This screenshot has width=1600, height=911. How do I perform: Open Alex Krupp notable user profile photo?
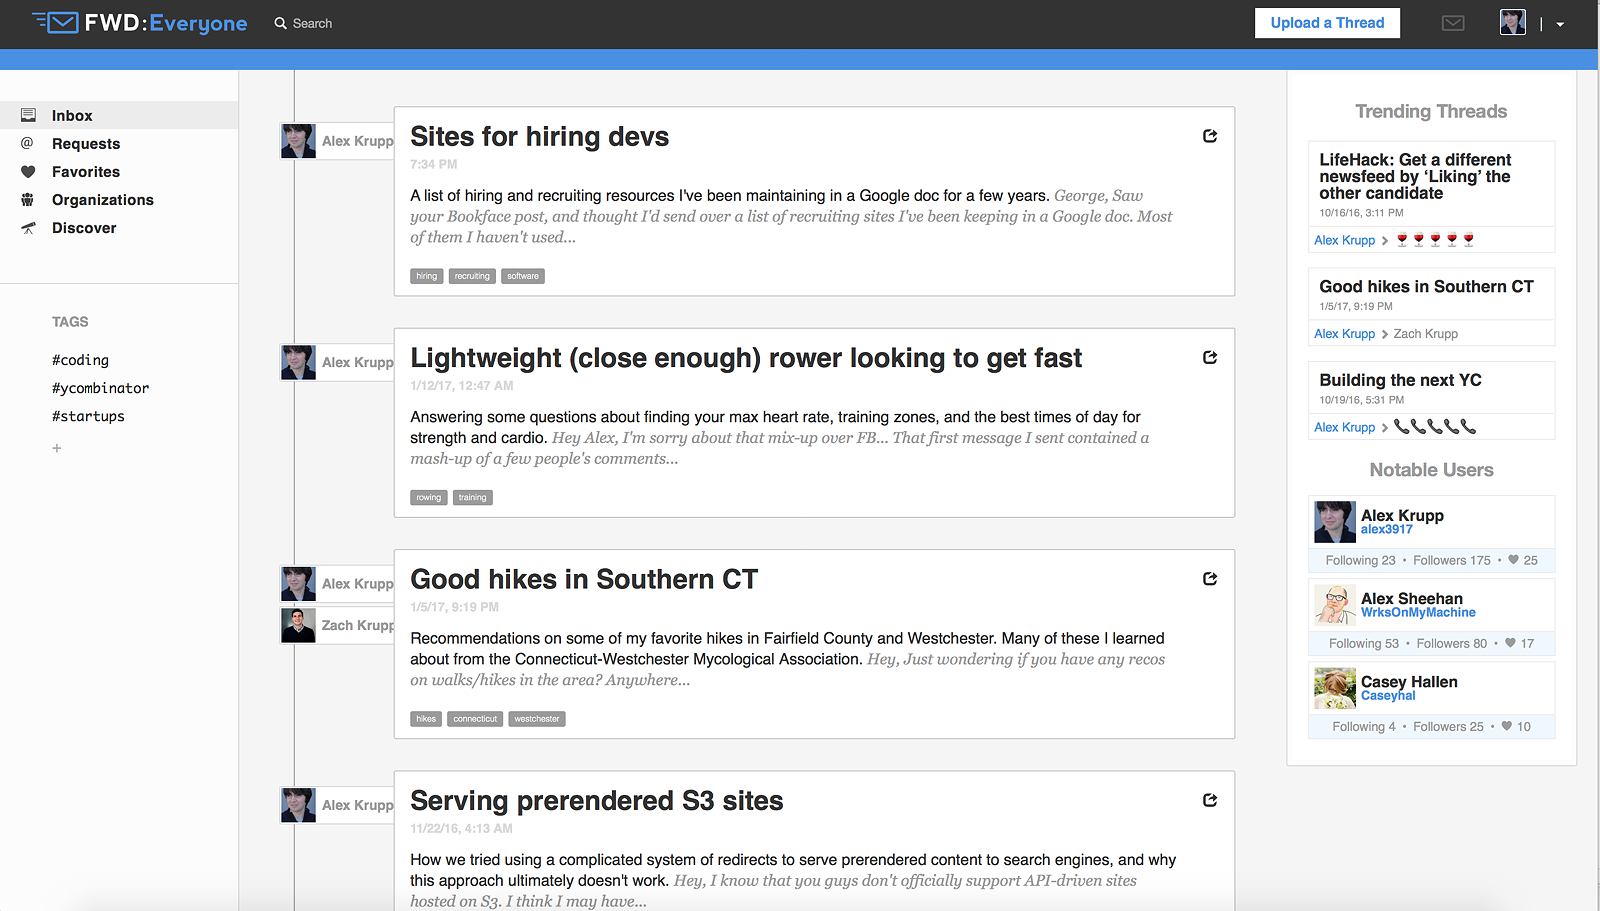pyautogui.click(x=1335, y=522)
